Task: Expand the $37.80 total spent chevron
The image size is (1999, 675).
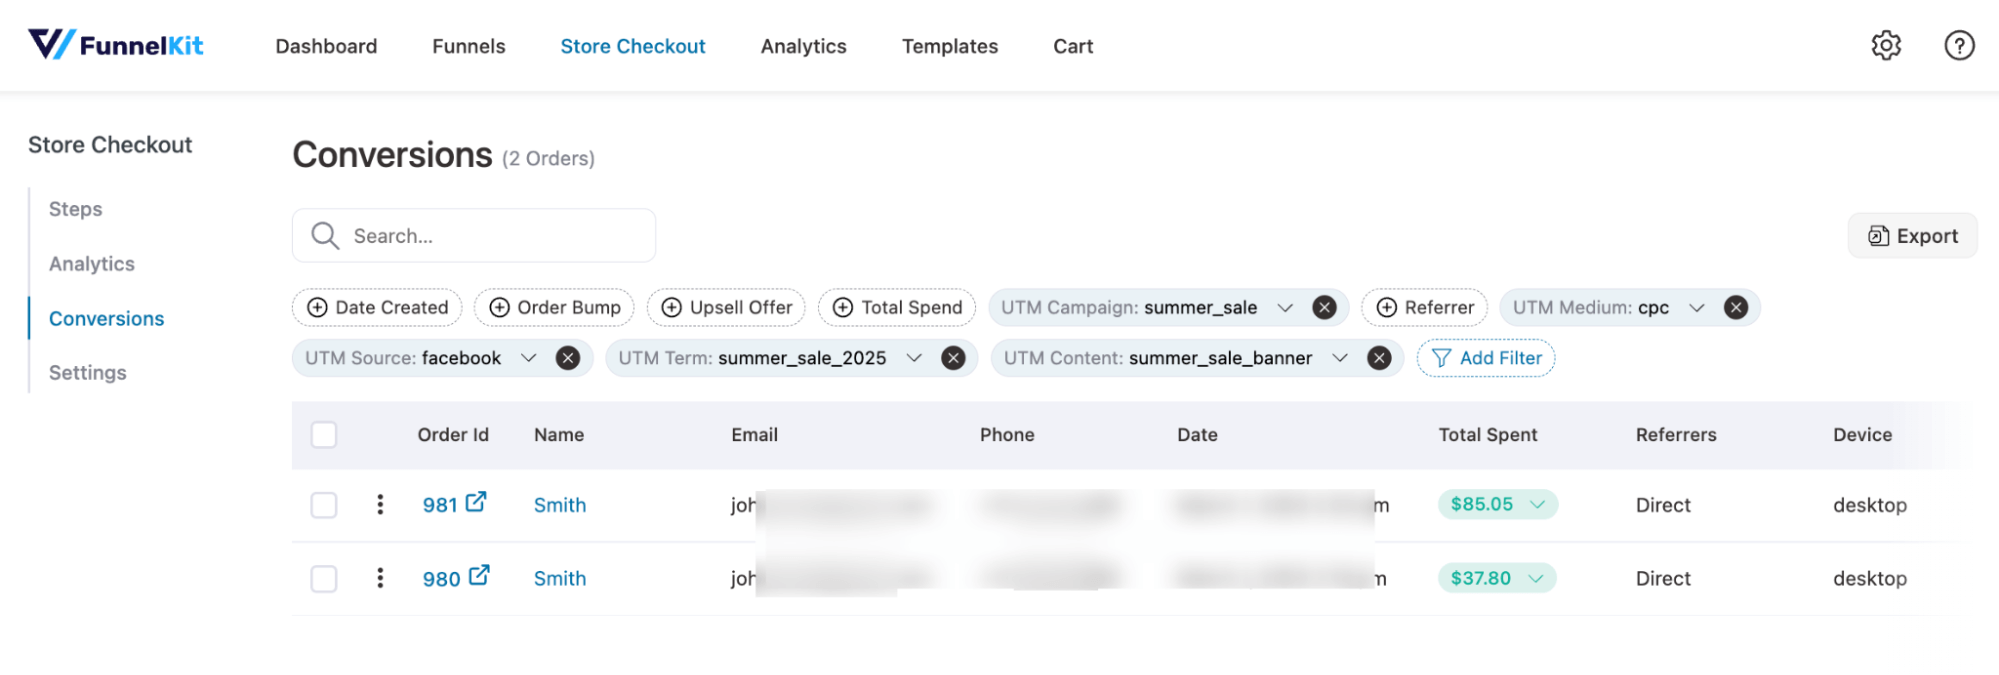Action: coord(1536,578)
